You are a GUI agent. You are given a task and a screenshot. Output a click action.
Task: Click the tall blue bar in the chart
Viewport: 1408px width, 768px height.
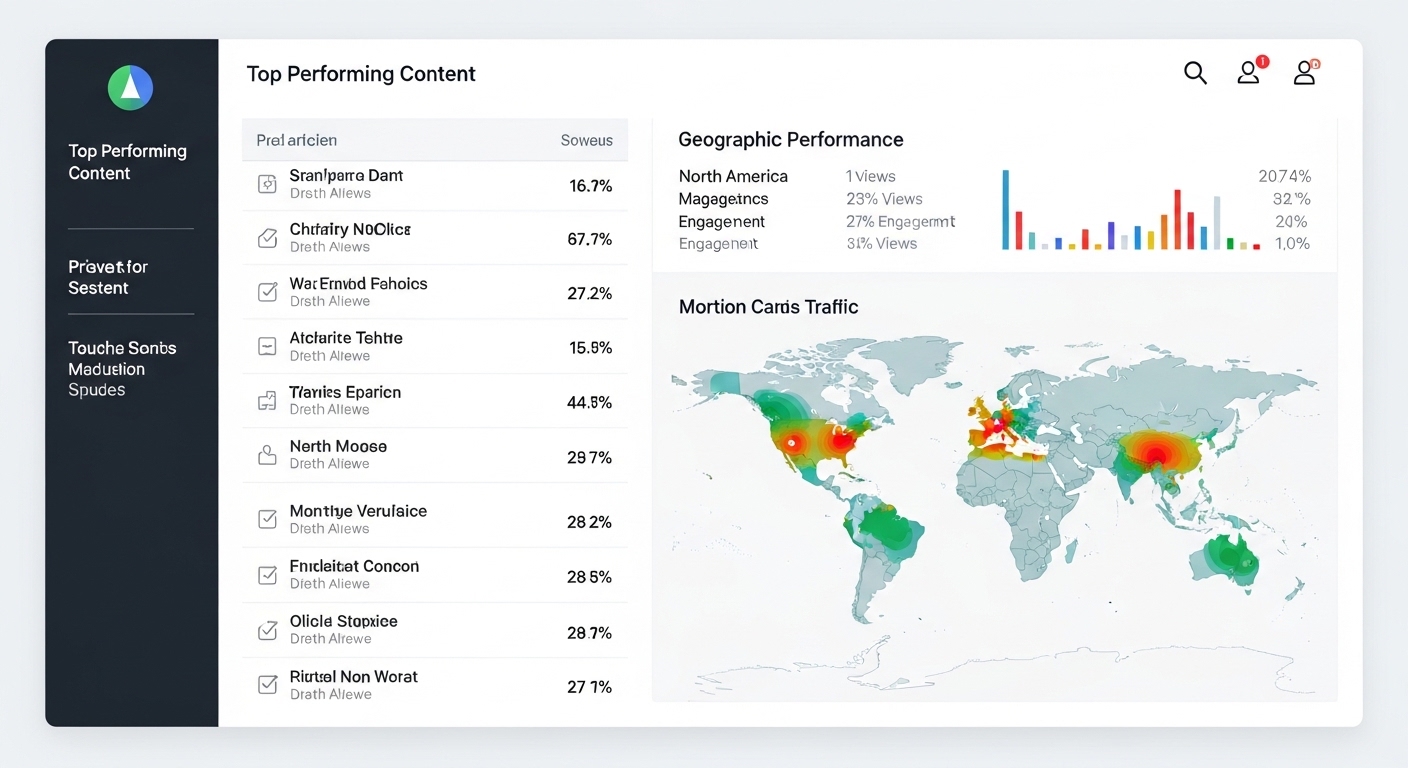(x=1006, y=209)
